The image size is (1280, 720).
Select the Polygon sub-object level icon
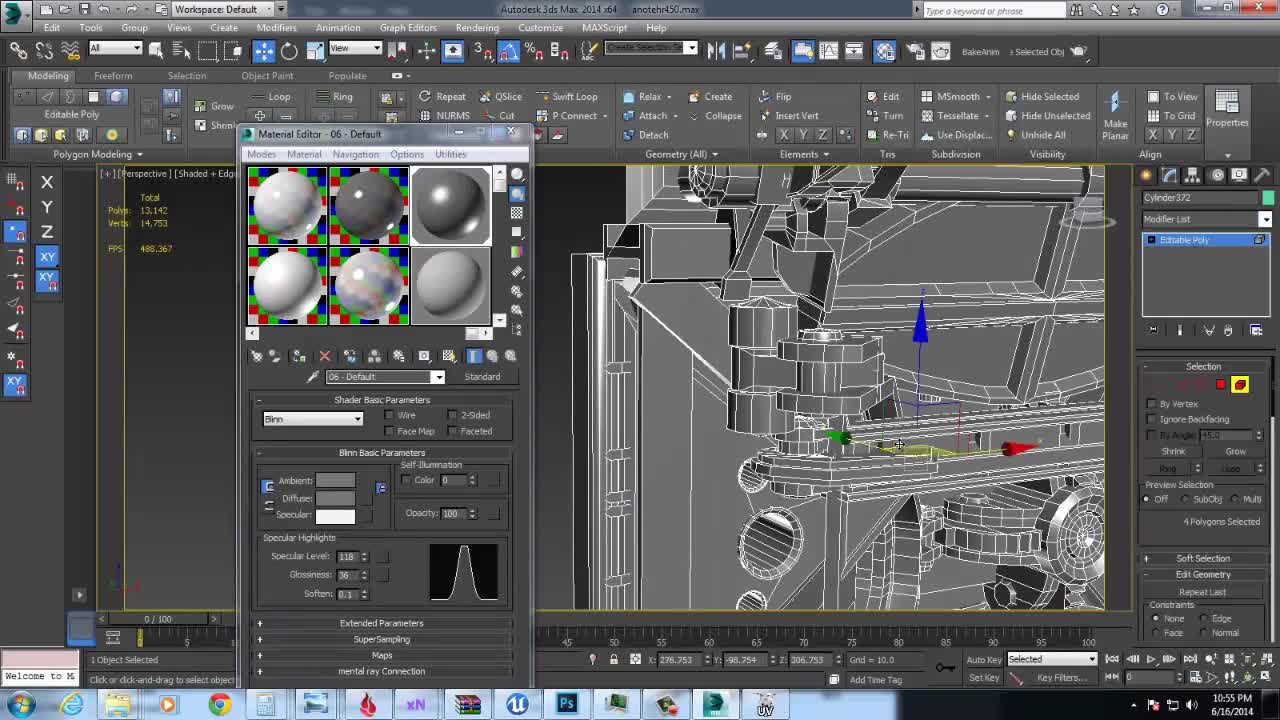[1220, 385]
